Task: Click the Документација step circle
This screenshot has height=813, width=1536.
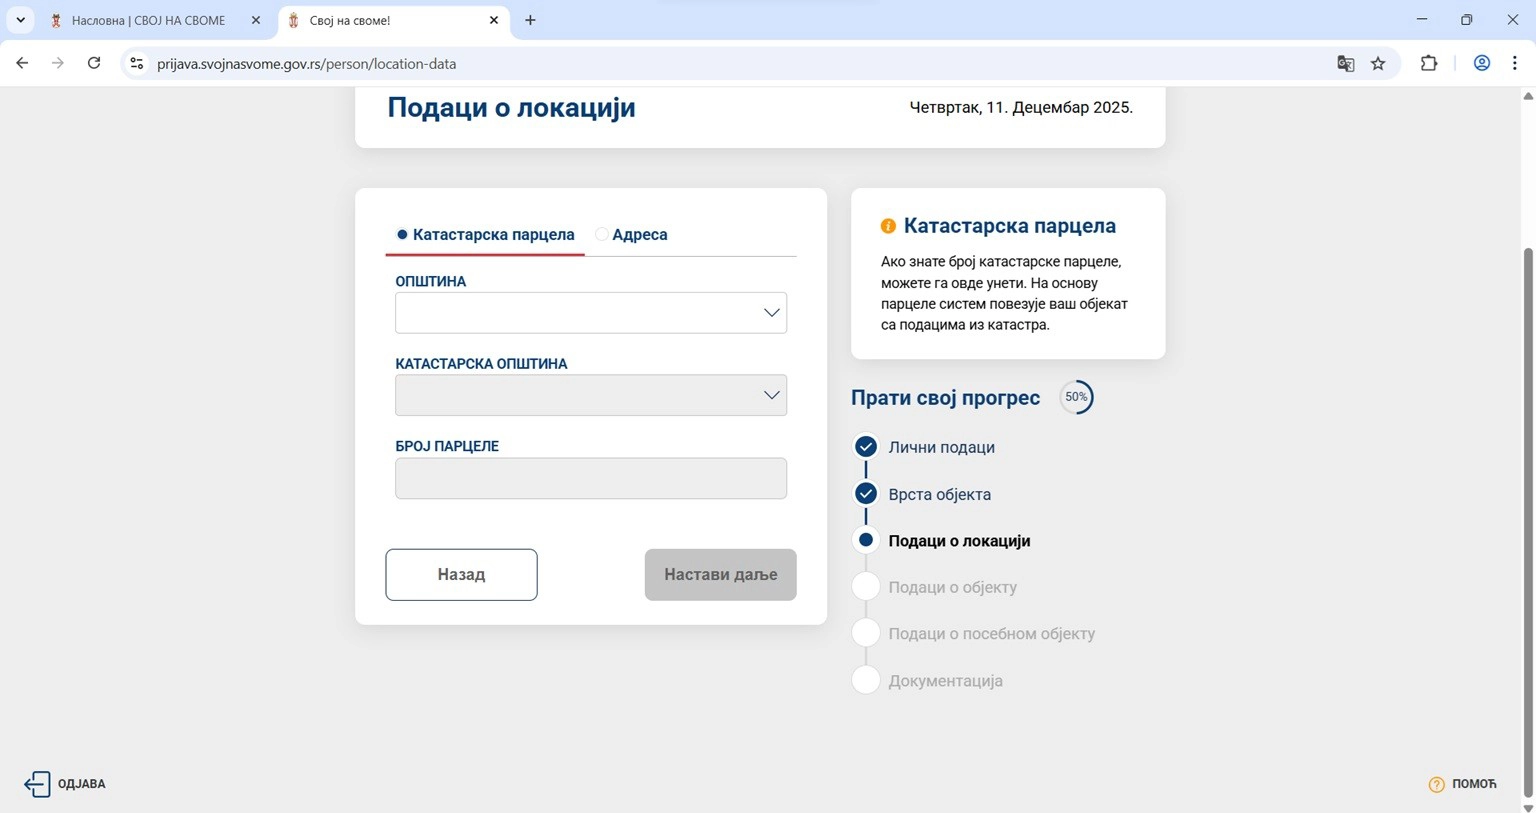Action: [x=866, y=680]
